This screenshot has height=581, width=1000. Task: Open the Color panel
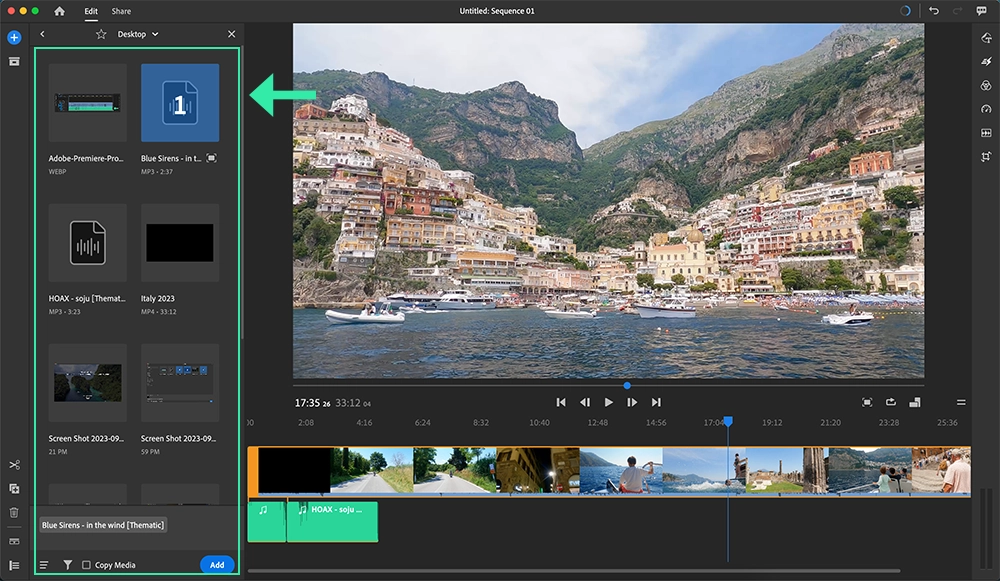click(x=985, y=85)
